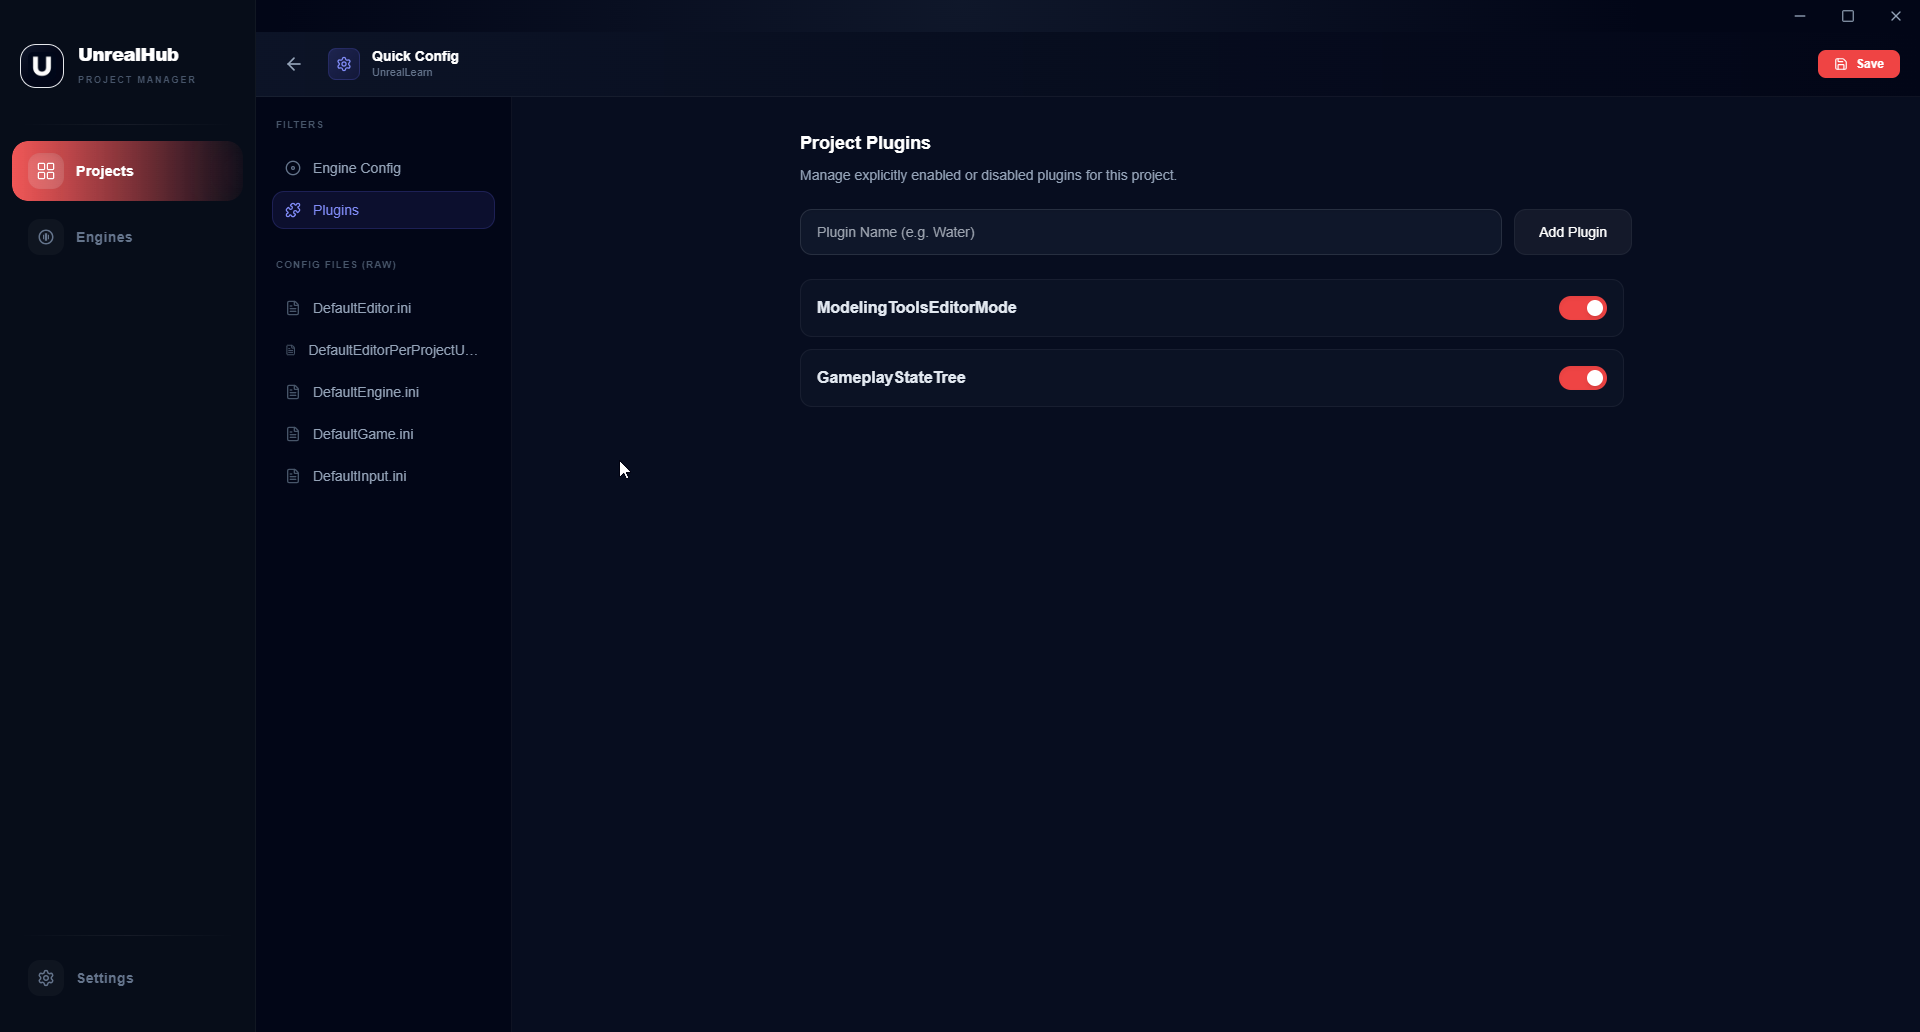Switch to the Engine Config filter
This screenshot has height=1032, width=1920.
pyautogui.click(x=357, y=168)
